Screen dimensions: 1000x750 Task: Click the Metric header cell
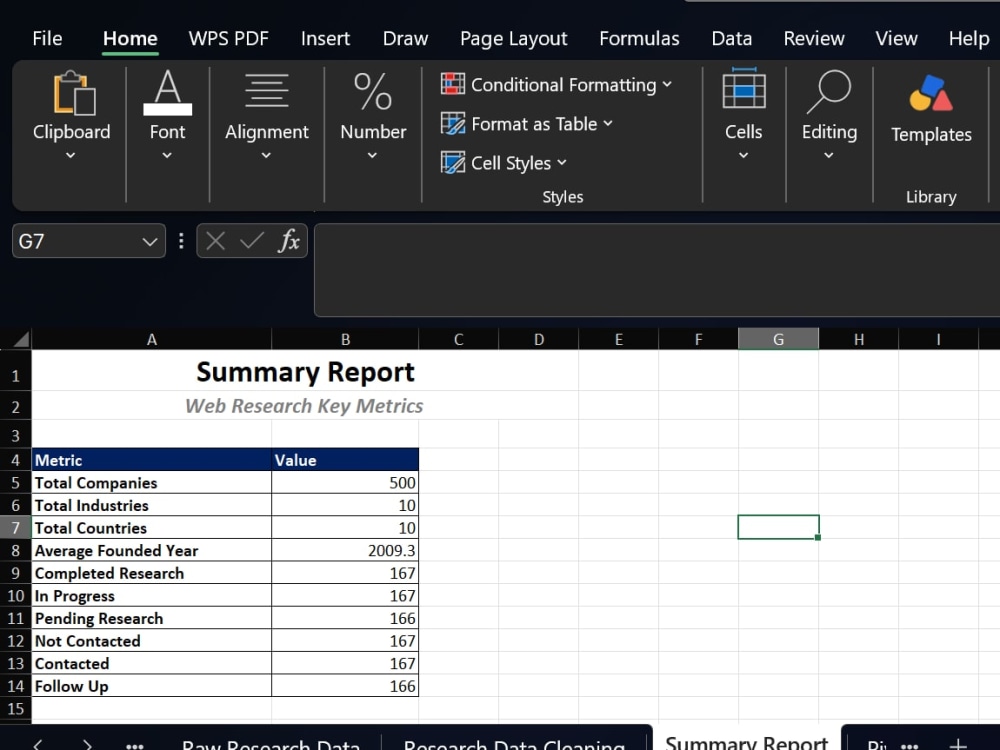[x=152, y=460]
